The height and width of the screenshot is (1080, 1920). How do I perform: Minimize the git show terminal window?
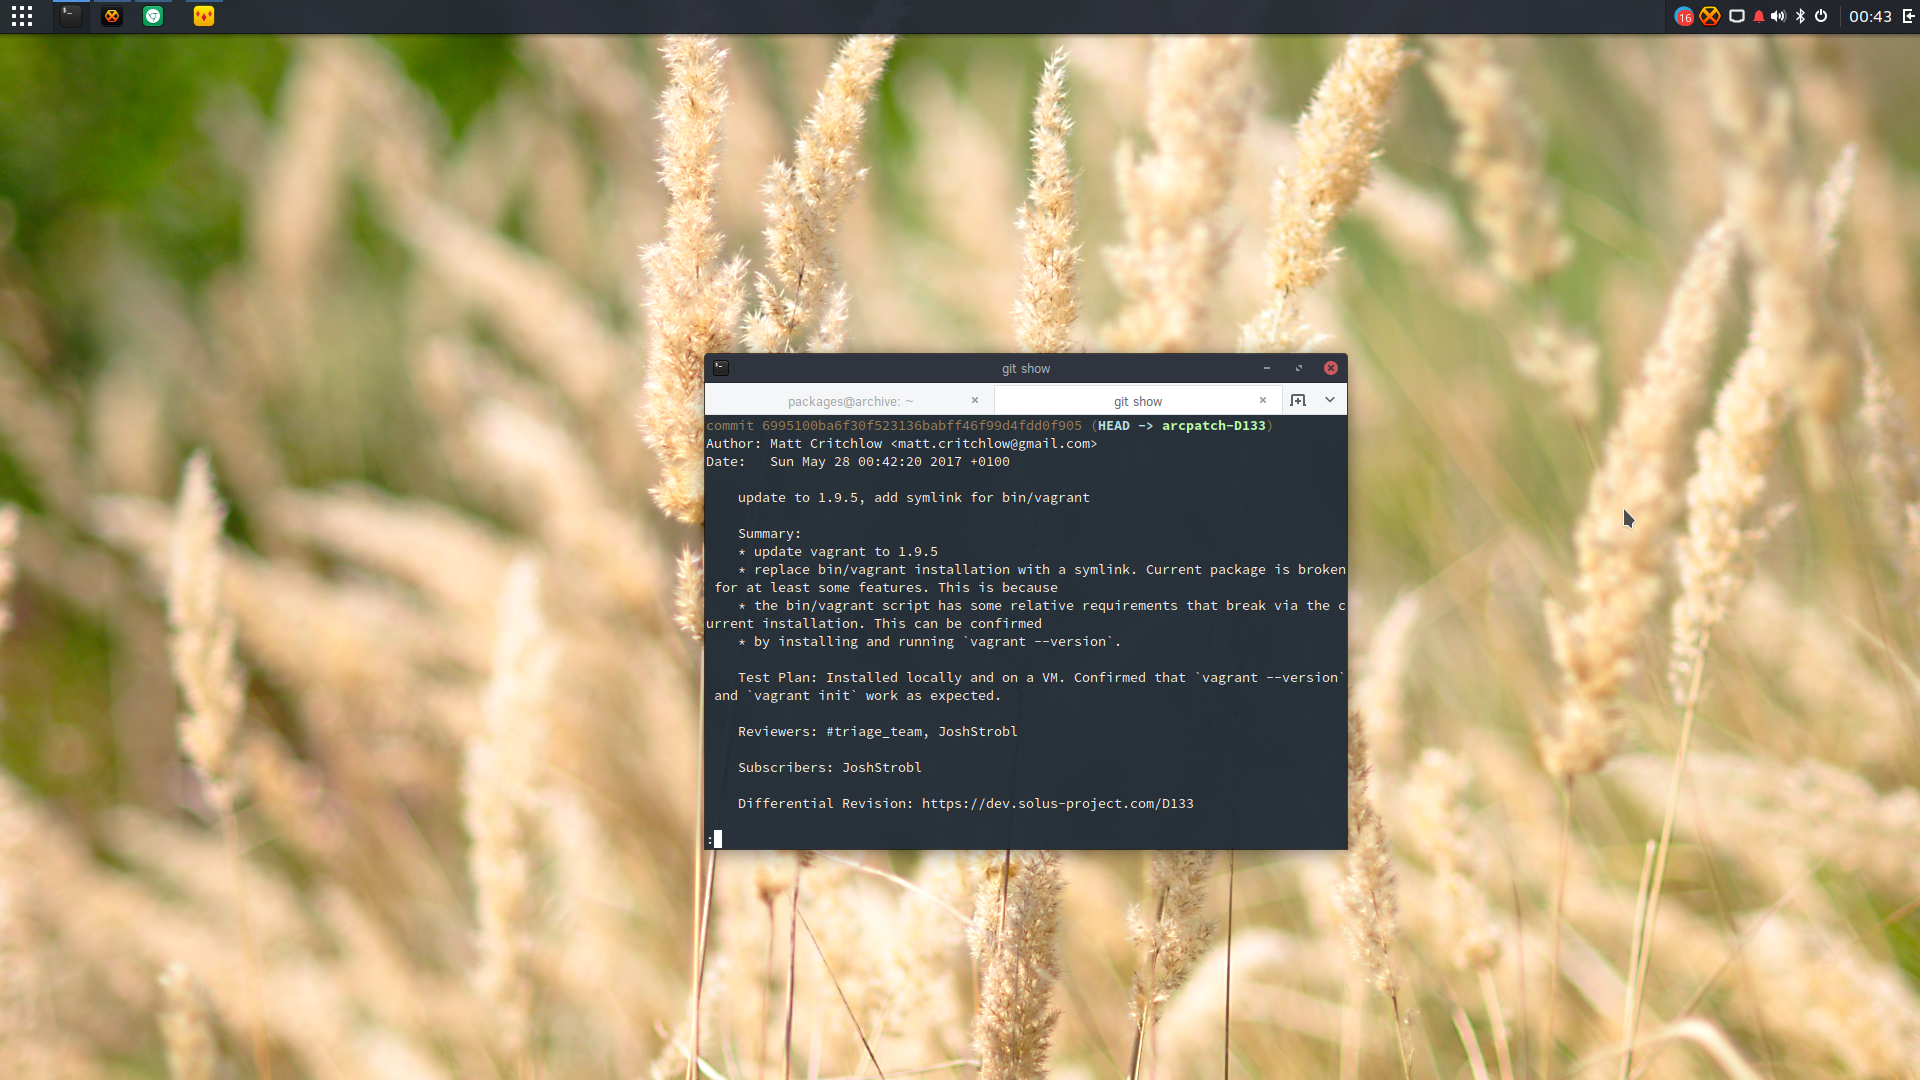1267,368
